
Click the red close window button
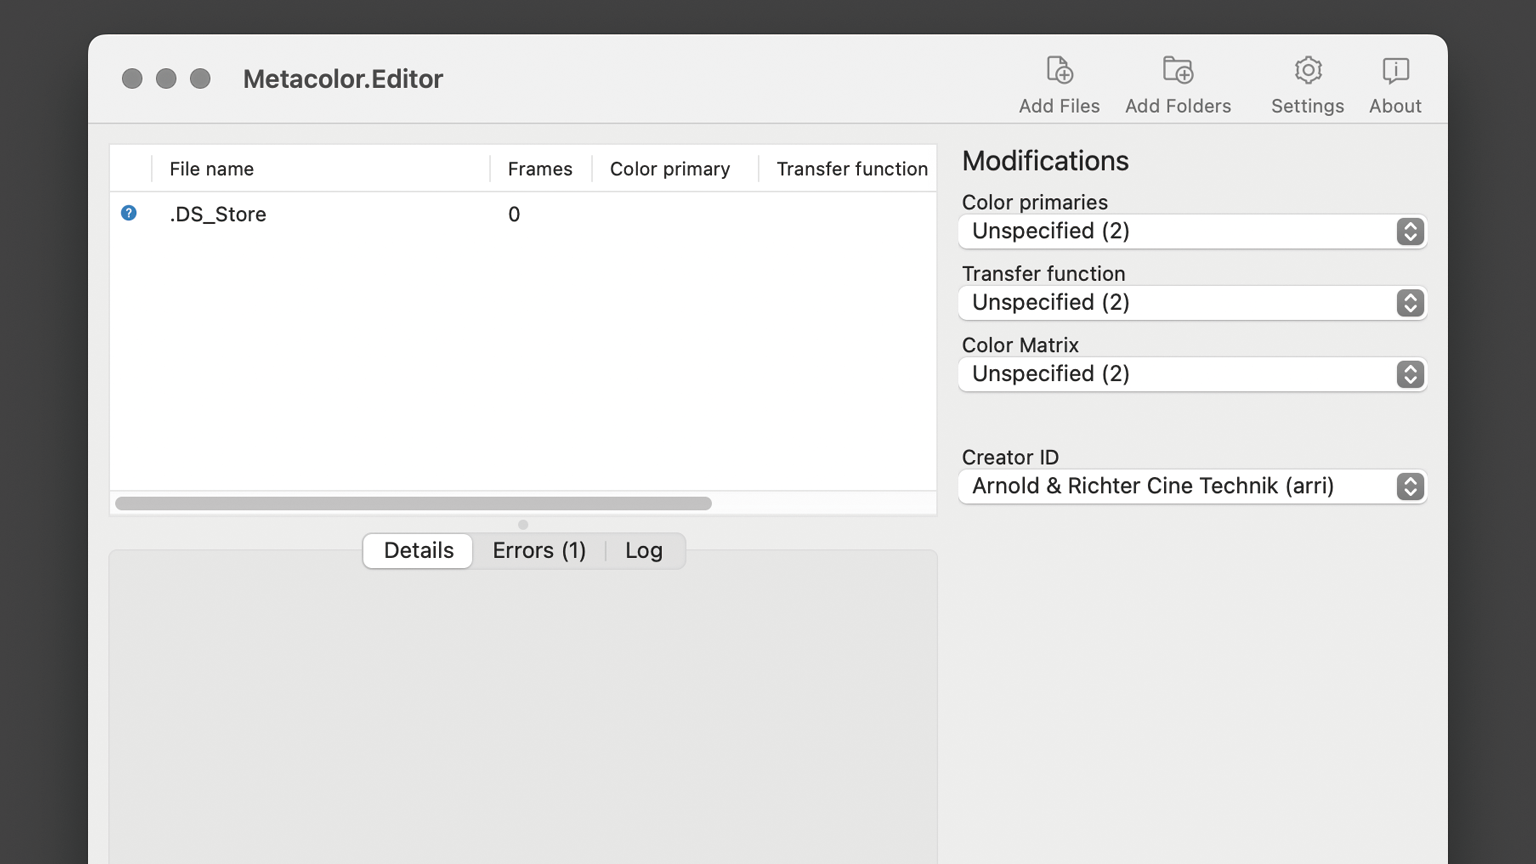(x=132, y=79)
